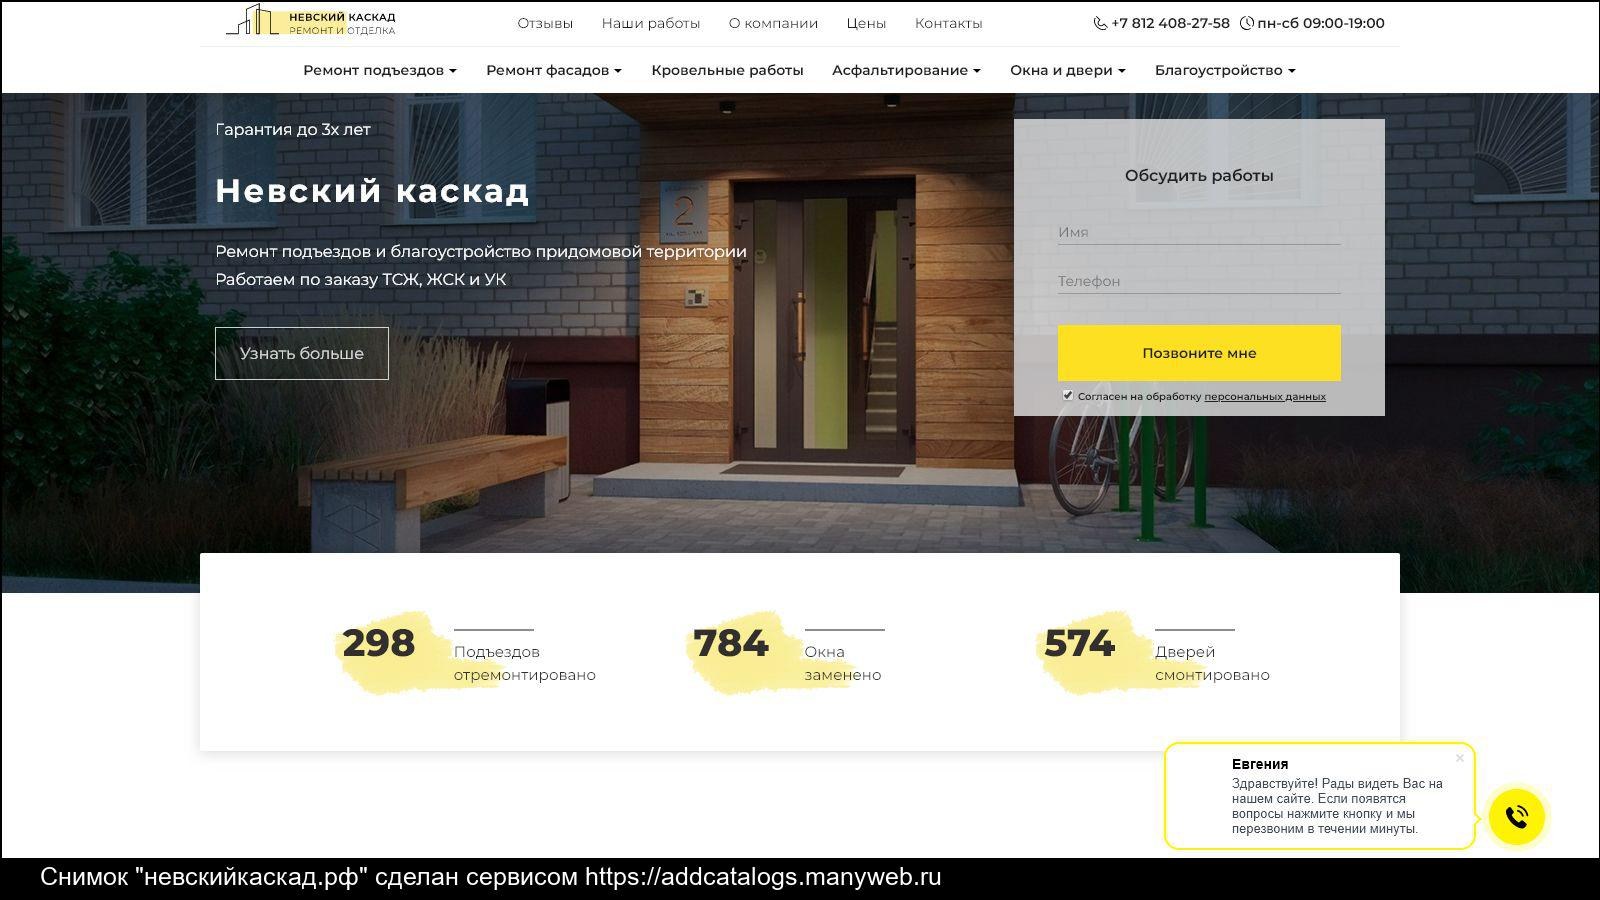Focus the Имя input field
This screenshot has height=900, width=1600.
pyautogui.click(x=1198, y=232)
